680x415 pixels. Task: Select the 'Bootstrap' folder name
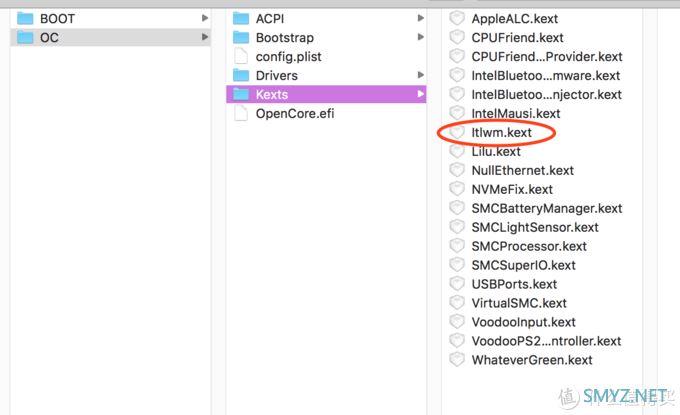tap(284, 38)
